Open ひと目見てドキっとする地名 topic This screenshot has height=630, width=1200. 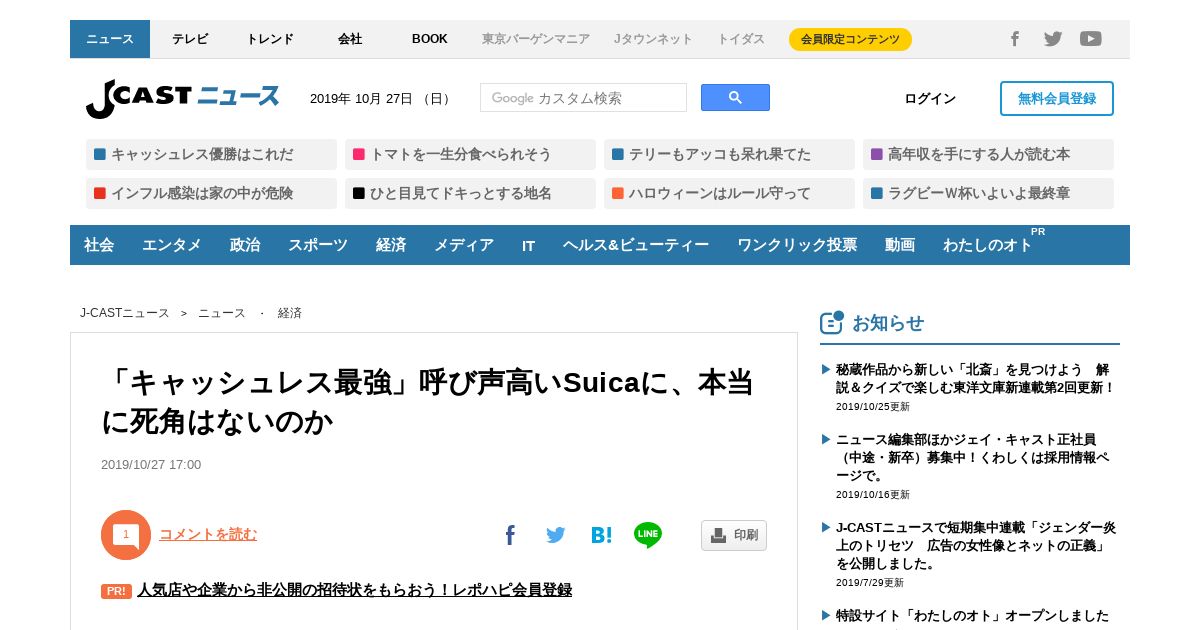(470, 193)
